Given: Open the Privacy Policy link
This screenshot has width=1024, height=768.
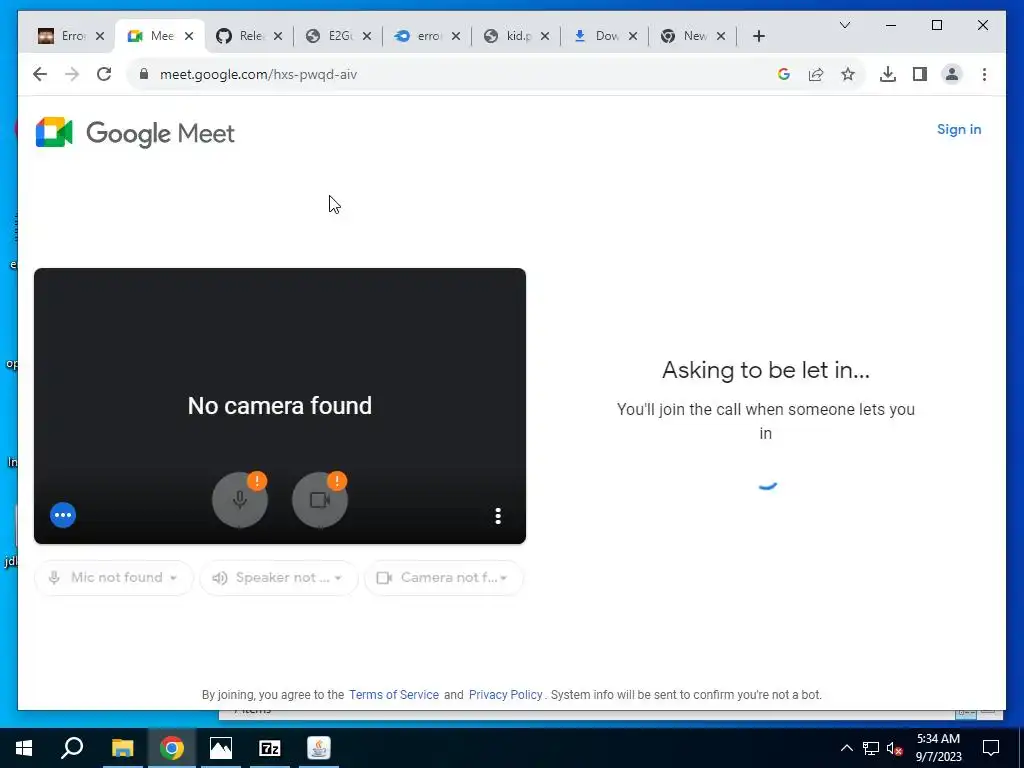Looking at the screenshot, I should pos(505,695).
